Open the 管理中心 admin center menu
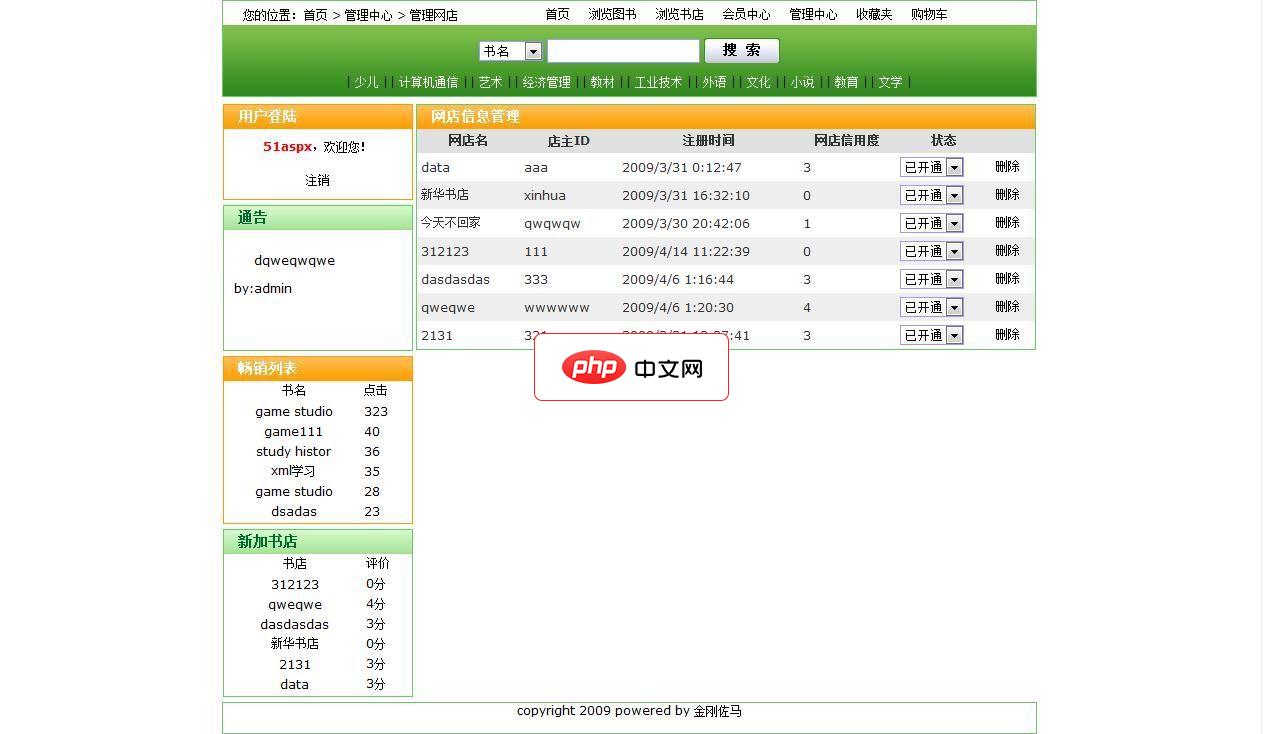The width and height of the screenshot is (1263, 734). [x=812, y=14]
